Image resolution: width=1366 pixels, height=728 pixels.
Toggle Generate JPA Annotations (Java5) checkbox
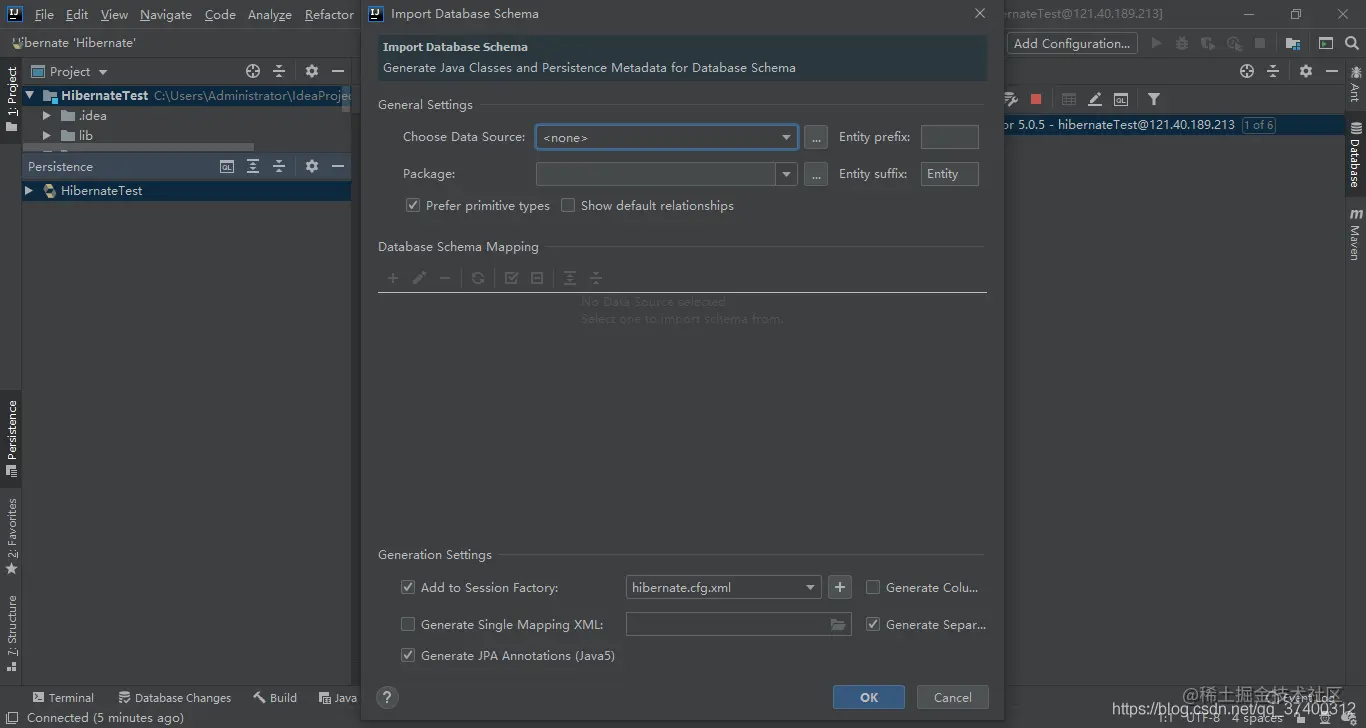pos(407,655)
